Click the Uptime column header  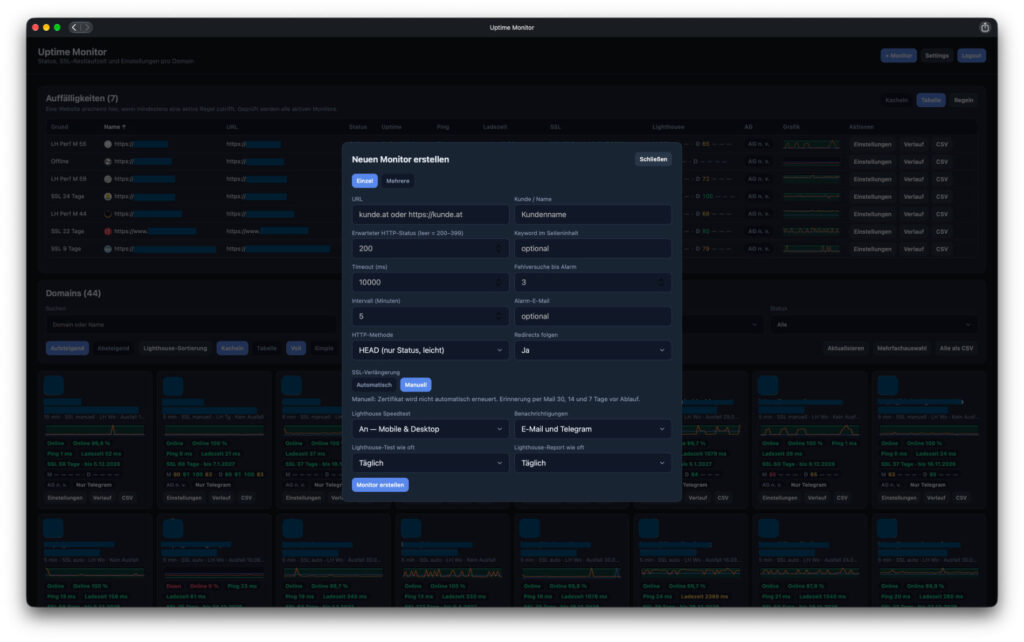click(x=391, y=127)
